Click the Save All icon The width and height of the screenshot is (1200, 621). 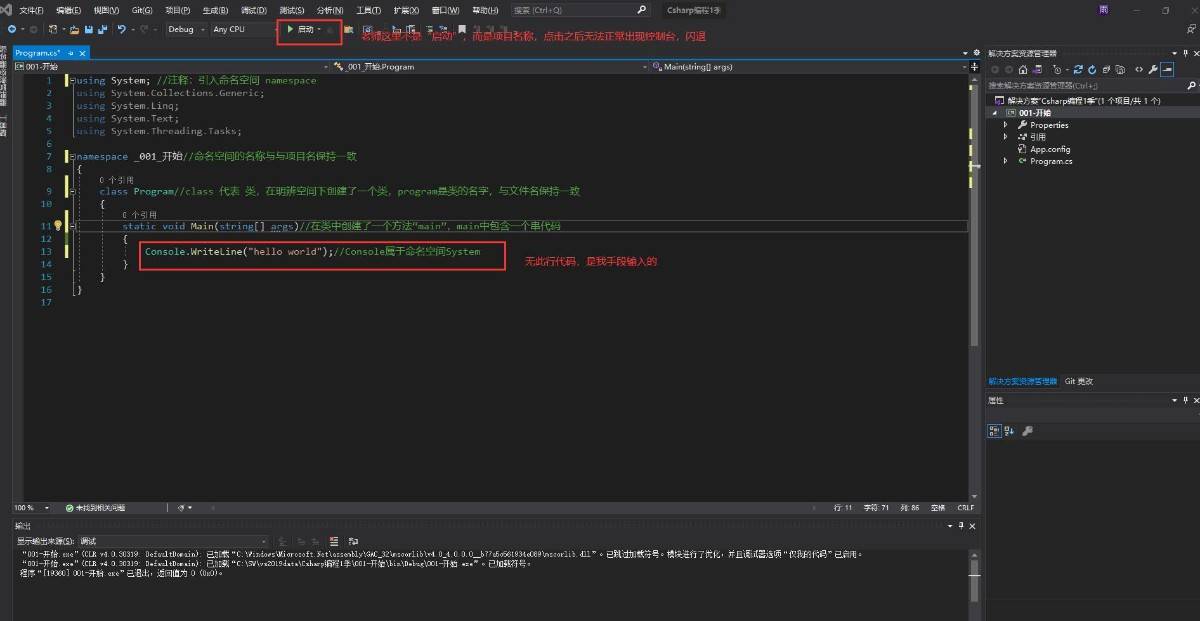tap(101, 29)
